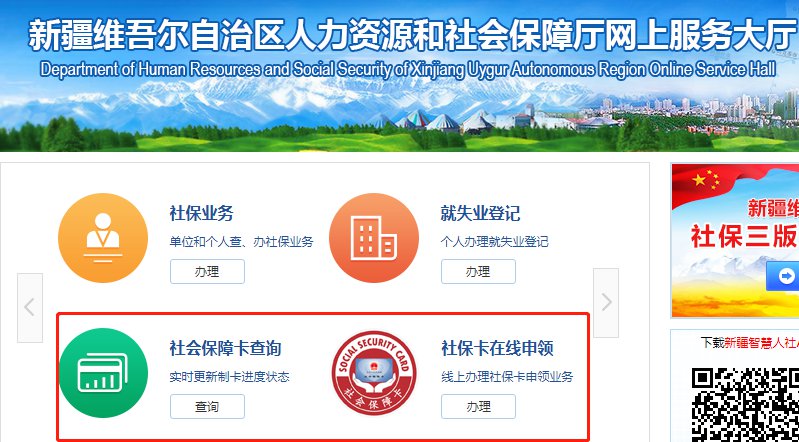Show next services with the right chevron

606,303
